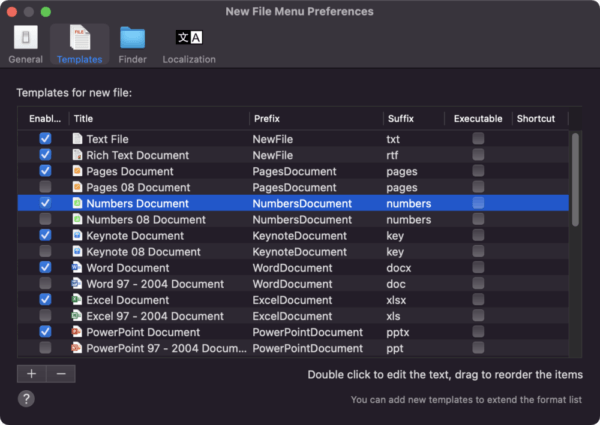Click the Excel Document file icon
This screenshot has height=425, width=600.
(x=77, y=299)
